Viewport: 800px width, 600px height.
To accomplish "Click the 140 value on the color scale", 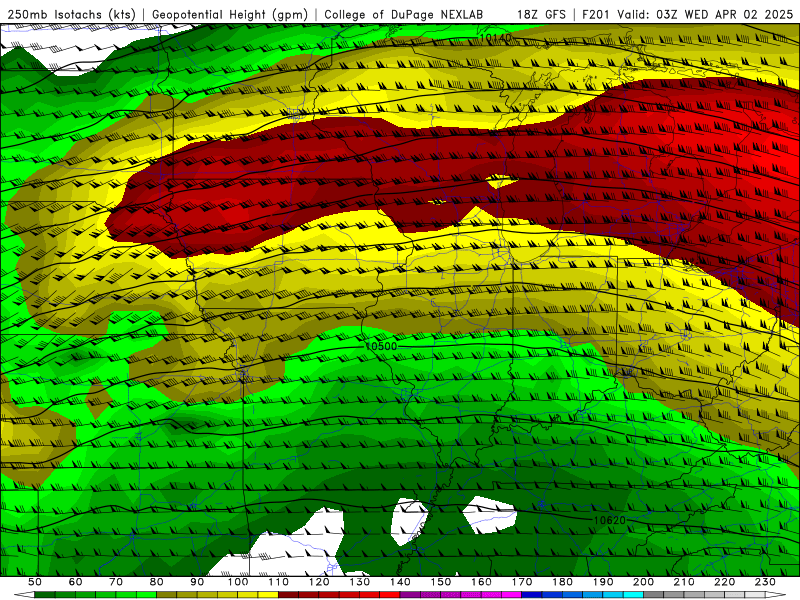I will coord(400,582).
